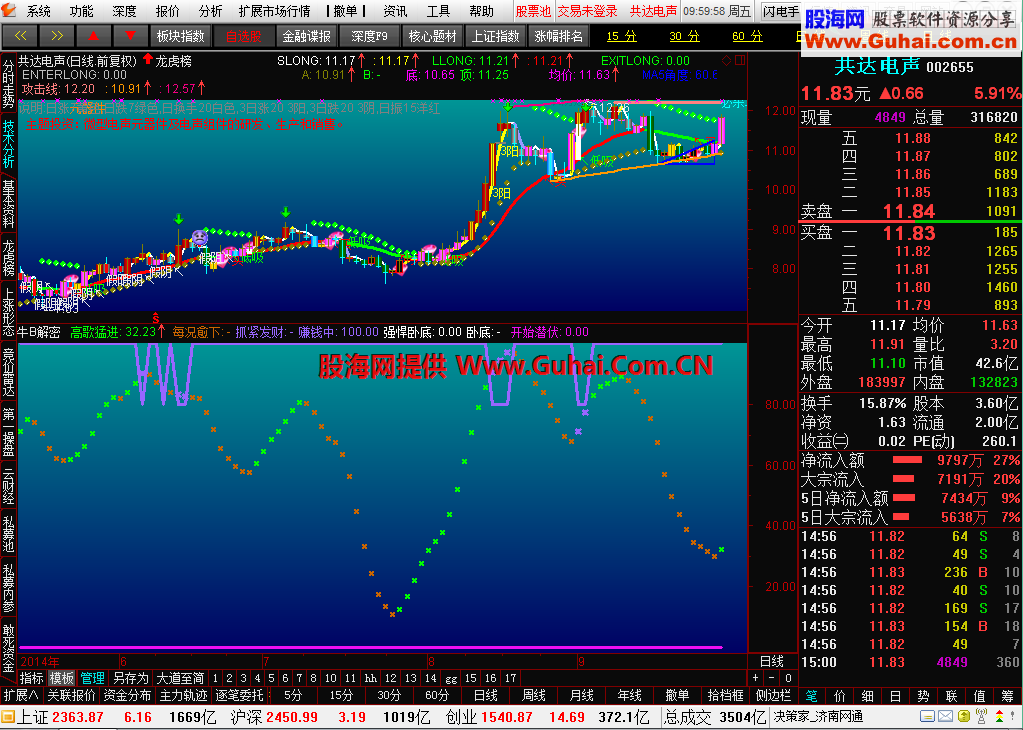
Task: Click the 龙虎榜 red arrow marker
Action: point(148,60)
